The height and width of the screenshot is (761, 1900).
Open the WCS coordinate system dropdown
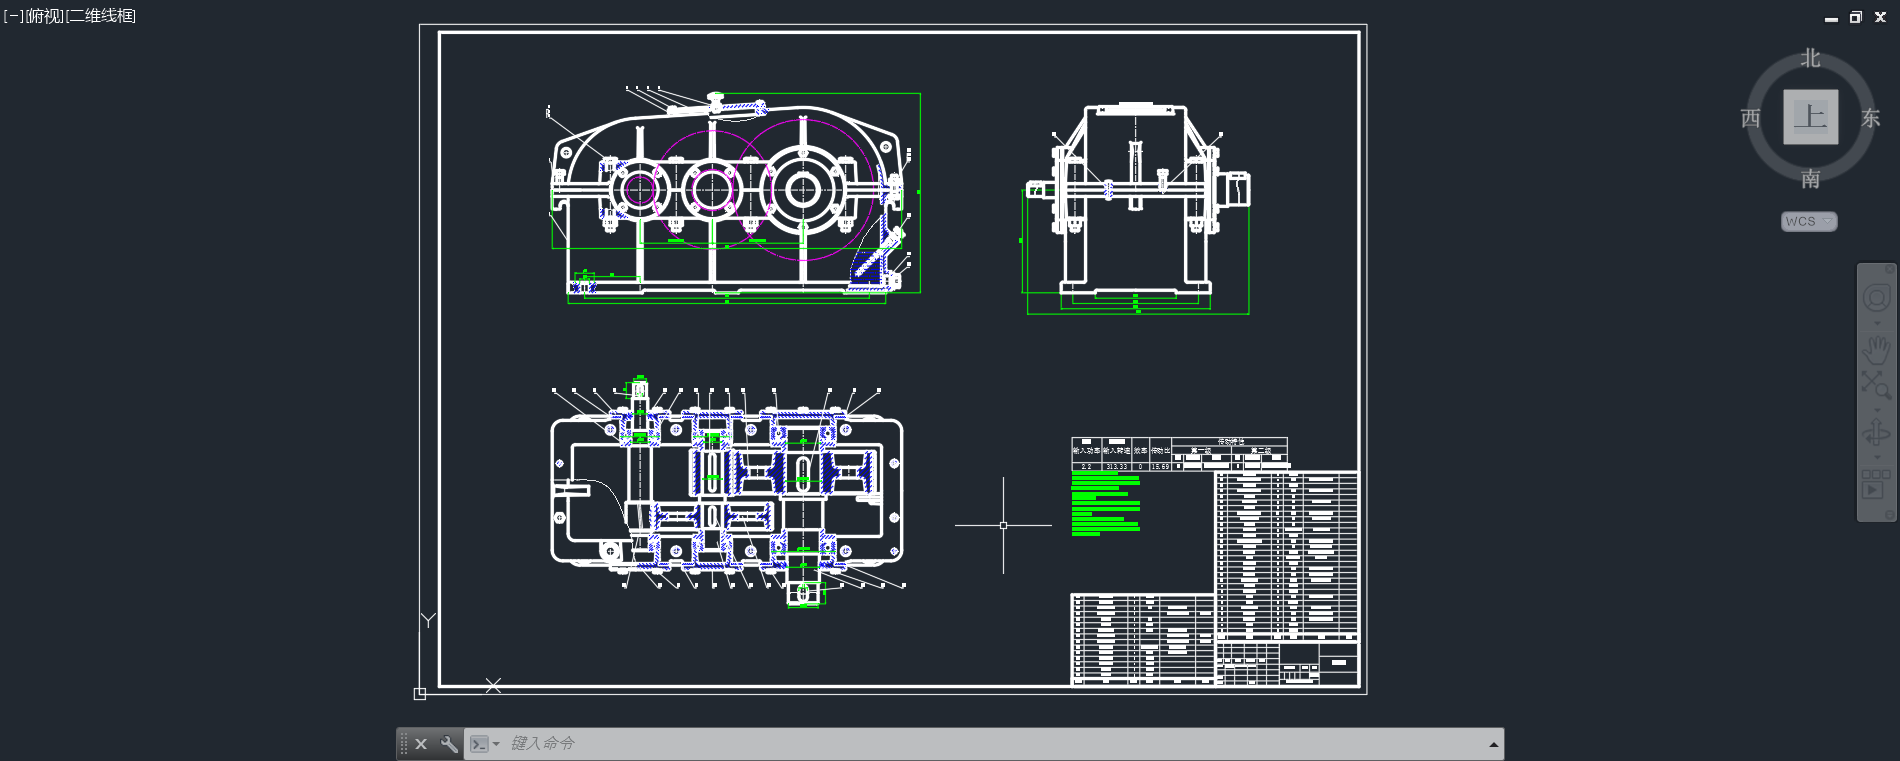click(x=1809, y=222)
